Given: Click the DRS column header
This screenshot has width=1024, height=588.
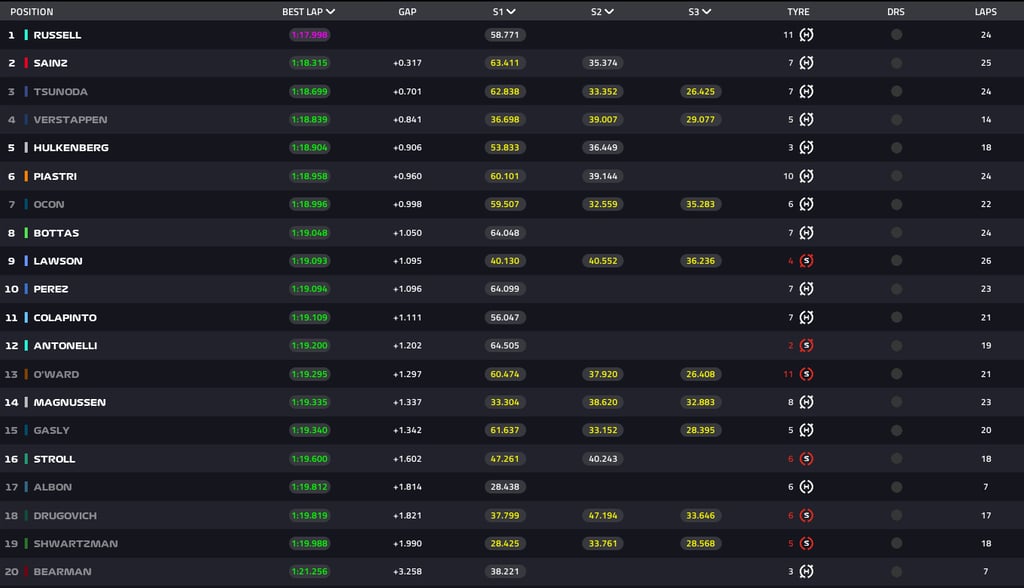Looking at the screenshot, I should [x=896, y=12].
